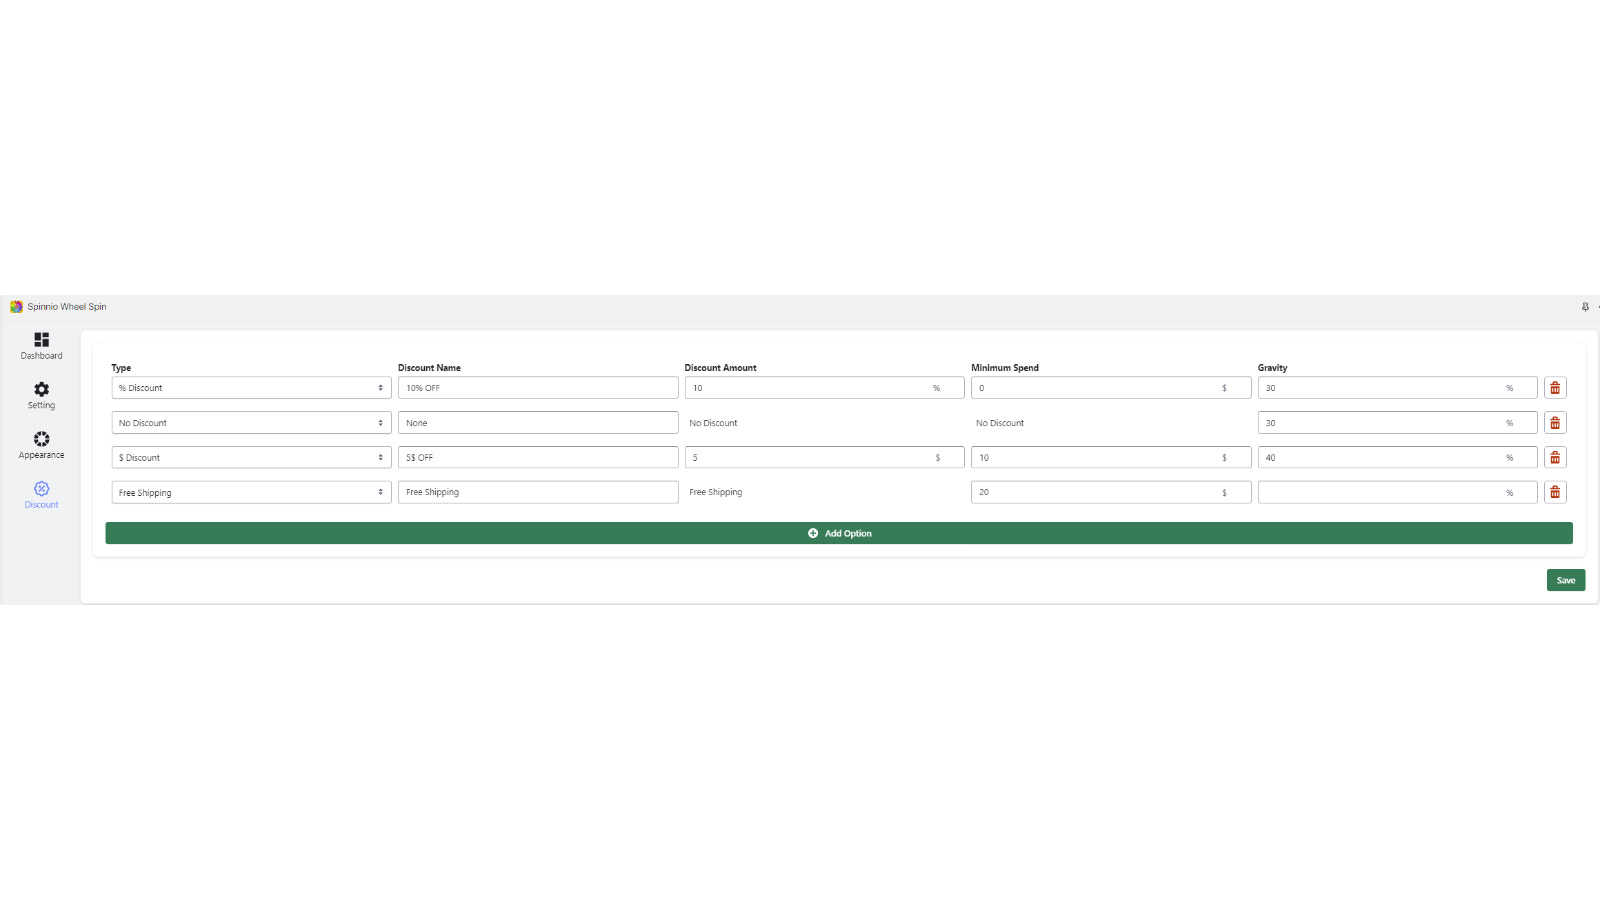Click the pin icon in the header

(1585, 307)
